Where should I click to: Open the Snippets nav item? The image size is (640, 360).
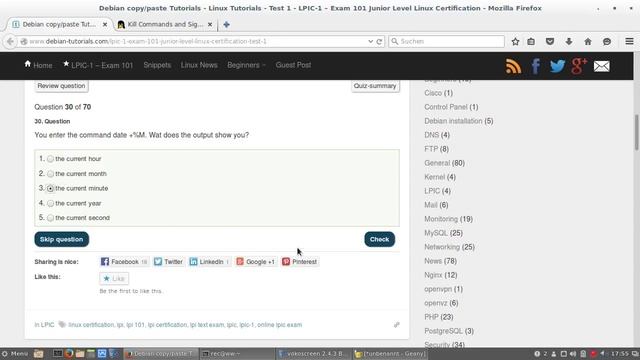coord(157,65)
